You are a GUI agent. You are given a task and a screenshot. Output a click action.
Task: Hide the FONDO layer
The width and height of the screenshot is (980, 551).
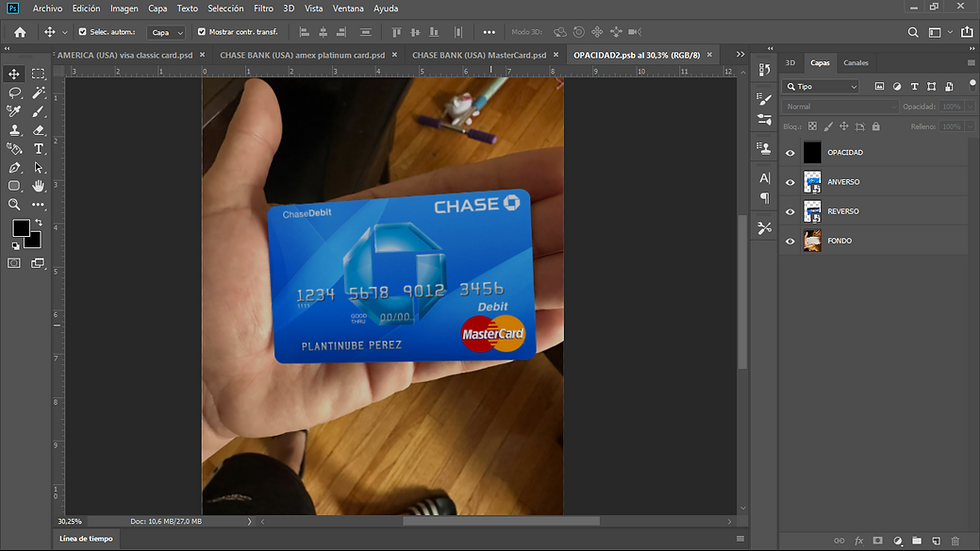click(x=790, y=241)
